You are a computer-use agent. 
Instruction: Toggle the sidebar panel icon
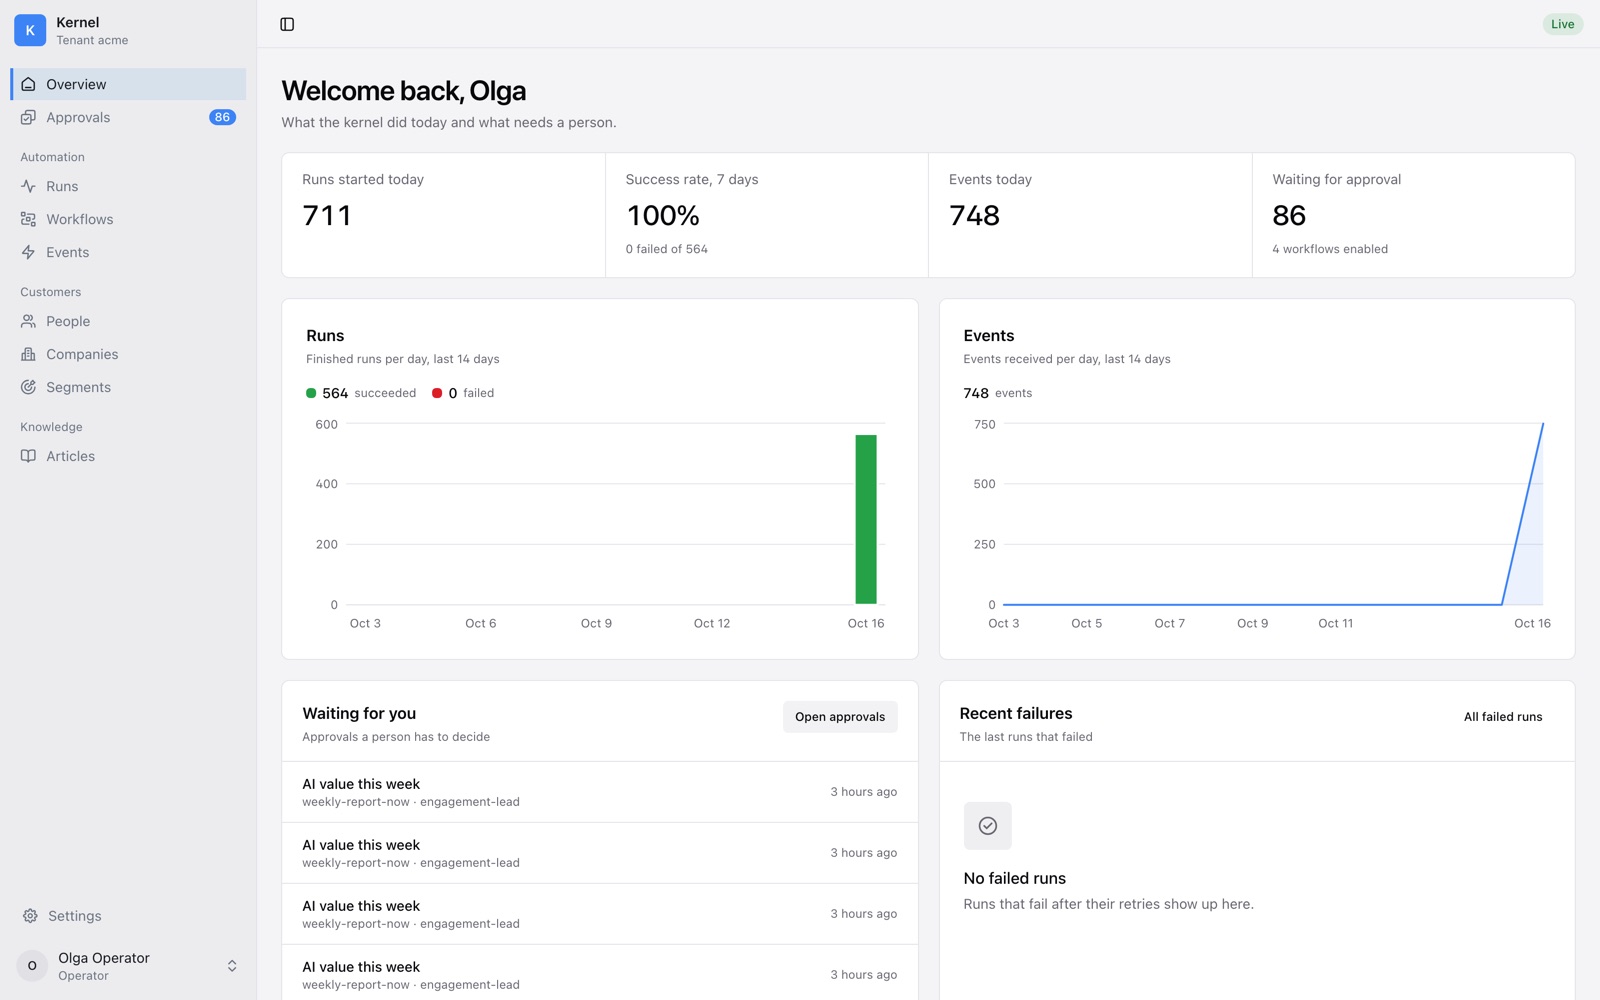point(287,24)
